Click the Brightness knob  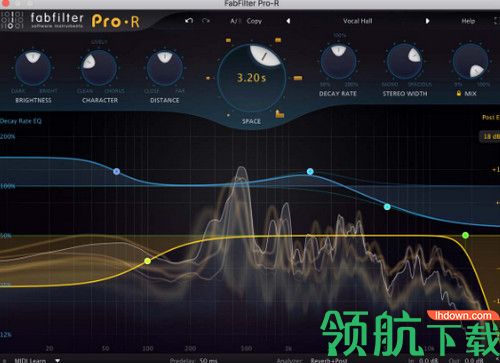33,68
